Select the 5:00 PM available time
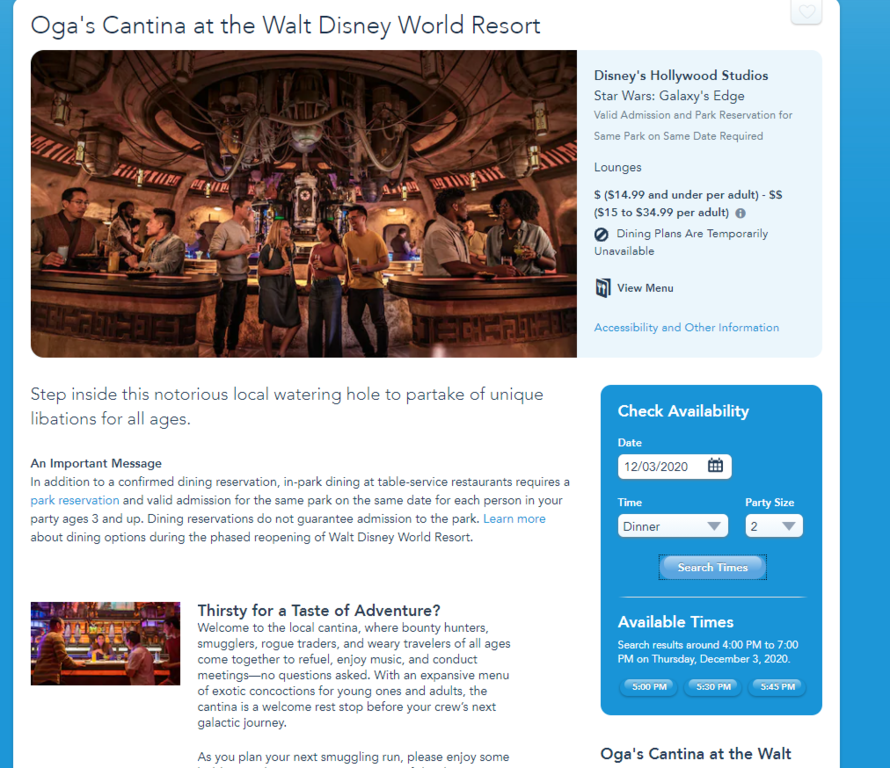Viewport: 890px width, 768px height. [x=649, y=687]
